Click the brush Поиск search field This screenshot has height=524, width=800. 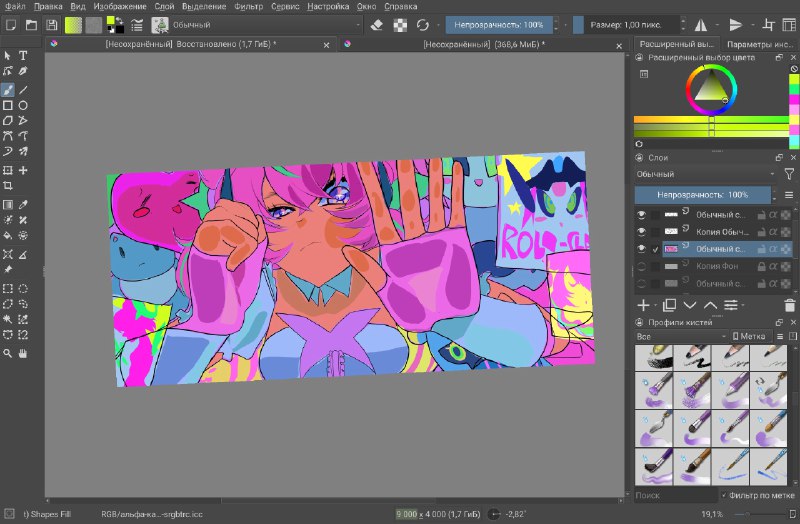pos(676,495)
